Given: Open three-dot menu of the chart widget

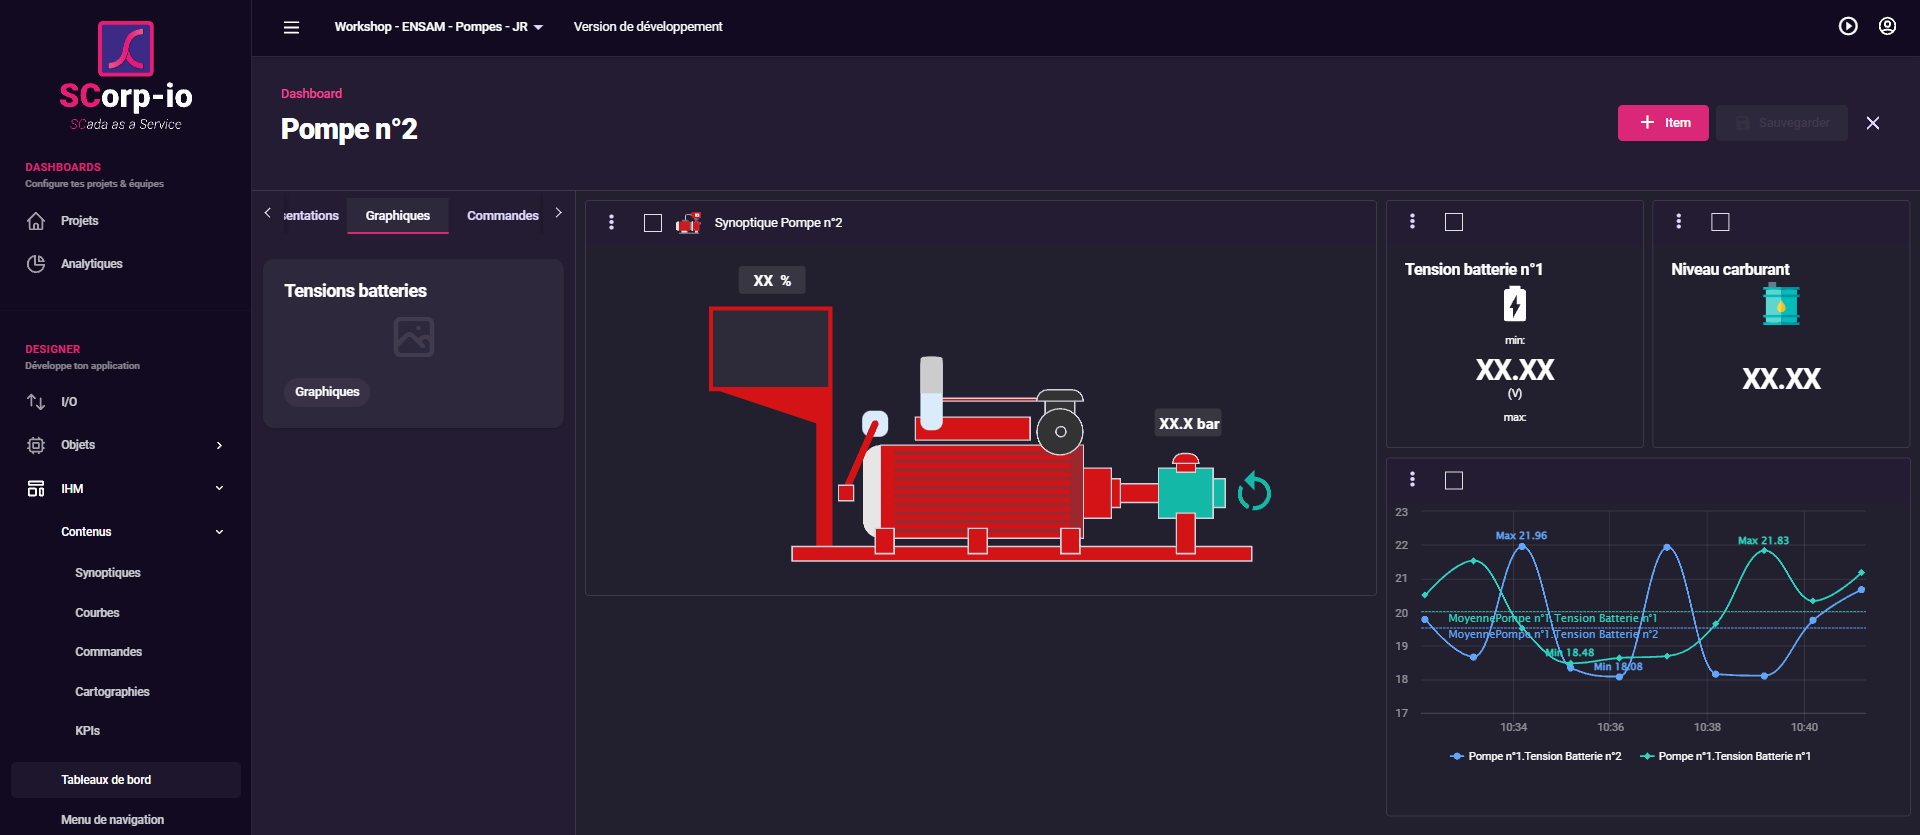Looking at the screenshot, I should pyautogui.click(x=1412, y=480).
